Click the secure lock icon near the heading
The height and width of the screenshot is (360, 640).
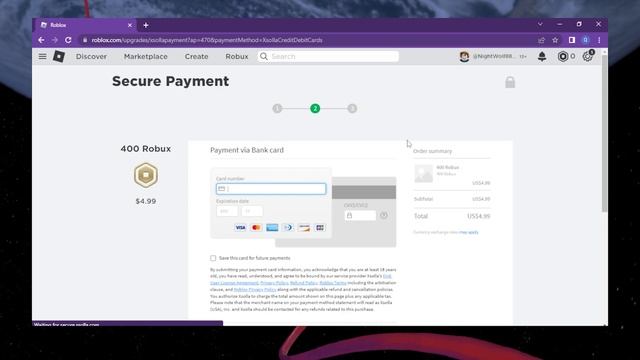510,82
